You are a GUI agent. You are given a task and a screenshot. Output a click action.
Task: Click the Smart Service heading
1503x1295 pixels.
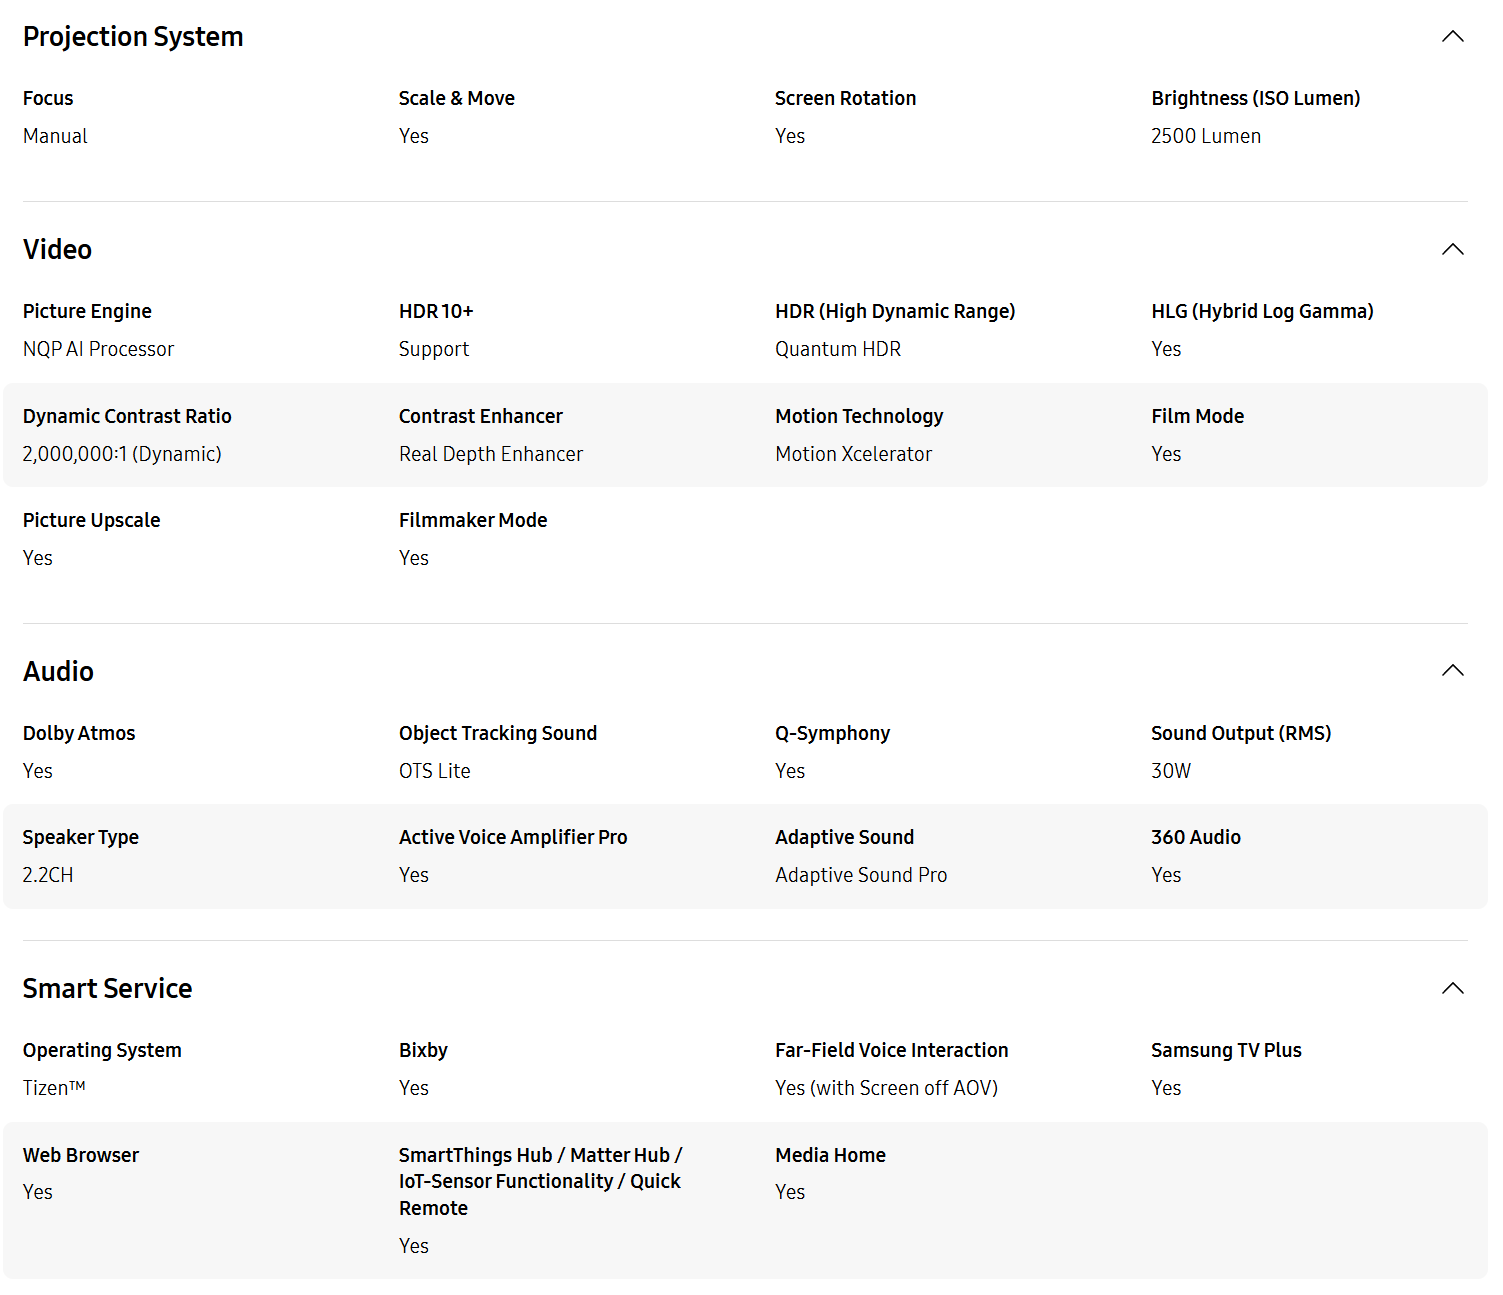tap(107, 989)
